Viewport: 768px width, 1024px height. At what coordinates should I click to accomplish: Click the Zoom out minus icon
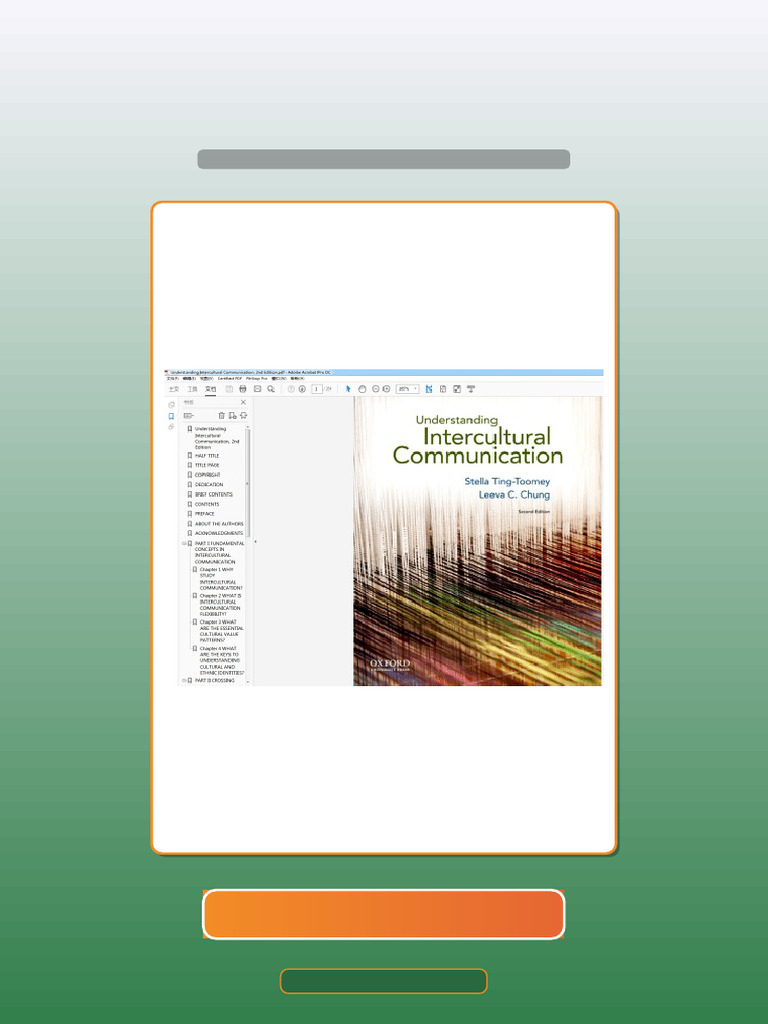tap(376, 389)
